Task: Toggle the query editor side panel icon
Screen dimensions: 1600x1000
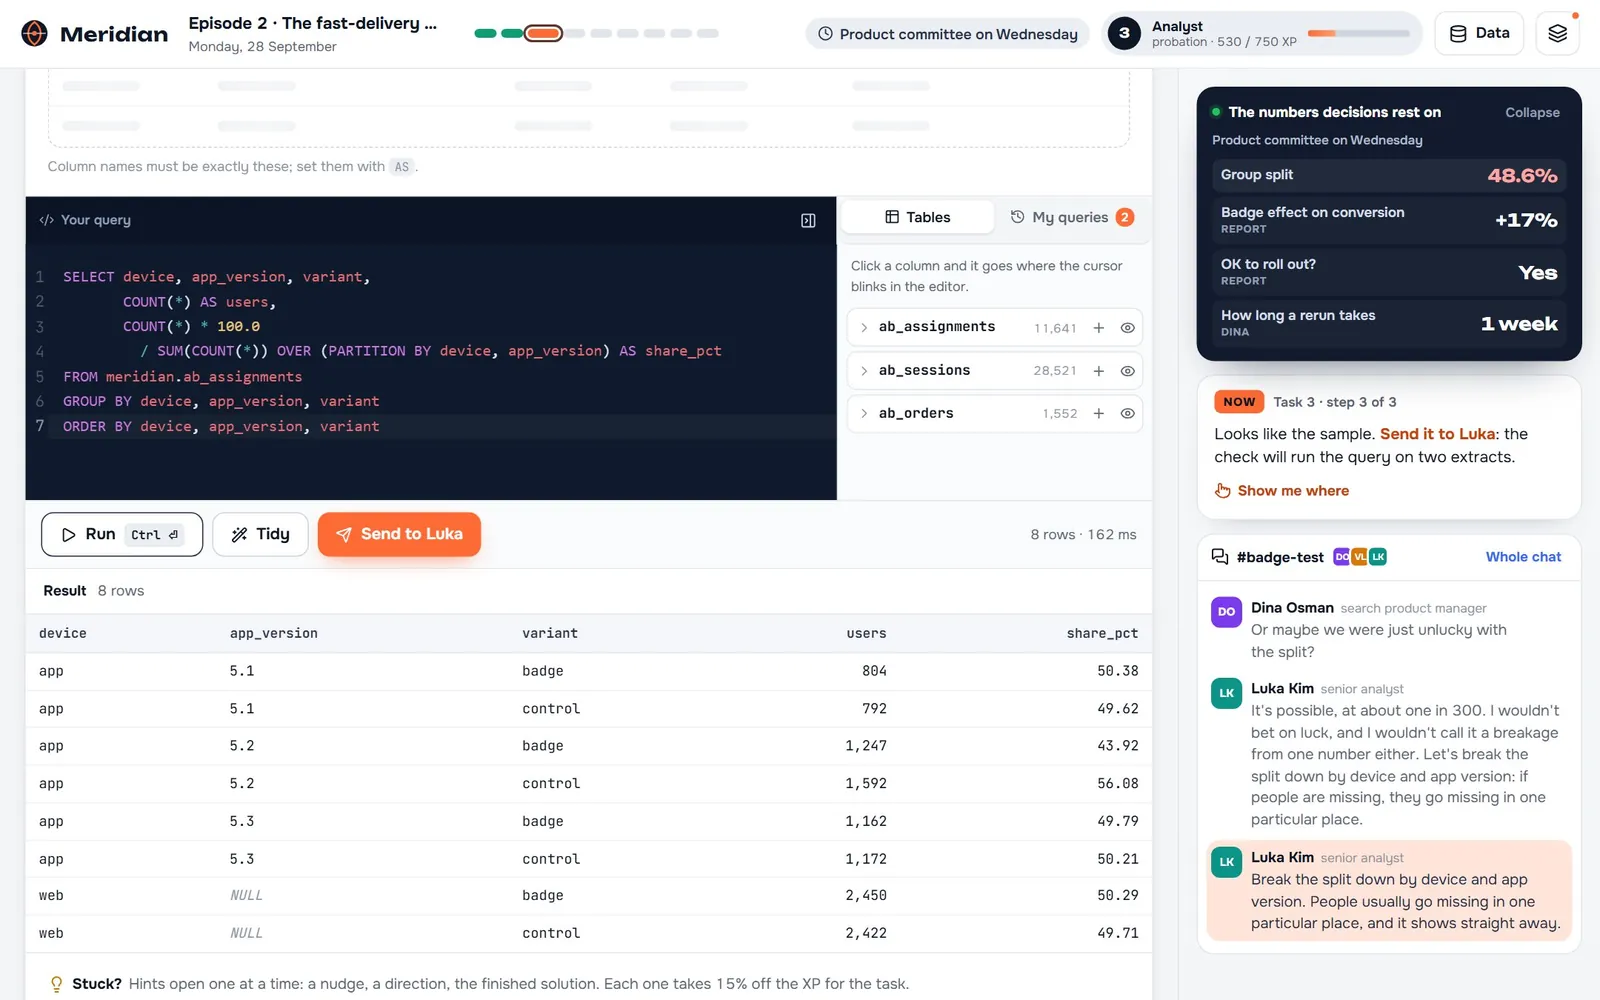Action: [808, 220]
